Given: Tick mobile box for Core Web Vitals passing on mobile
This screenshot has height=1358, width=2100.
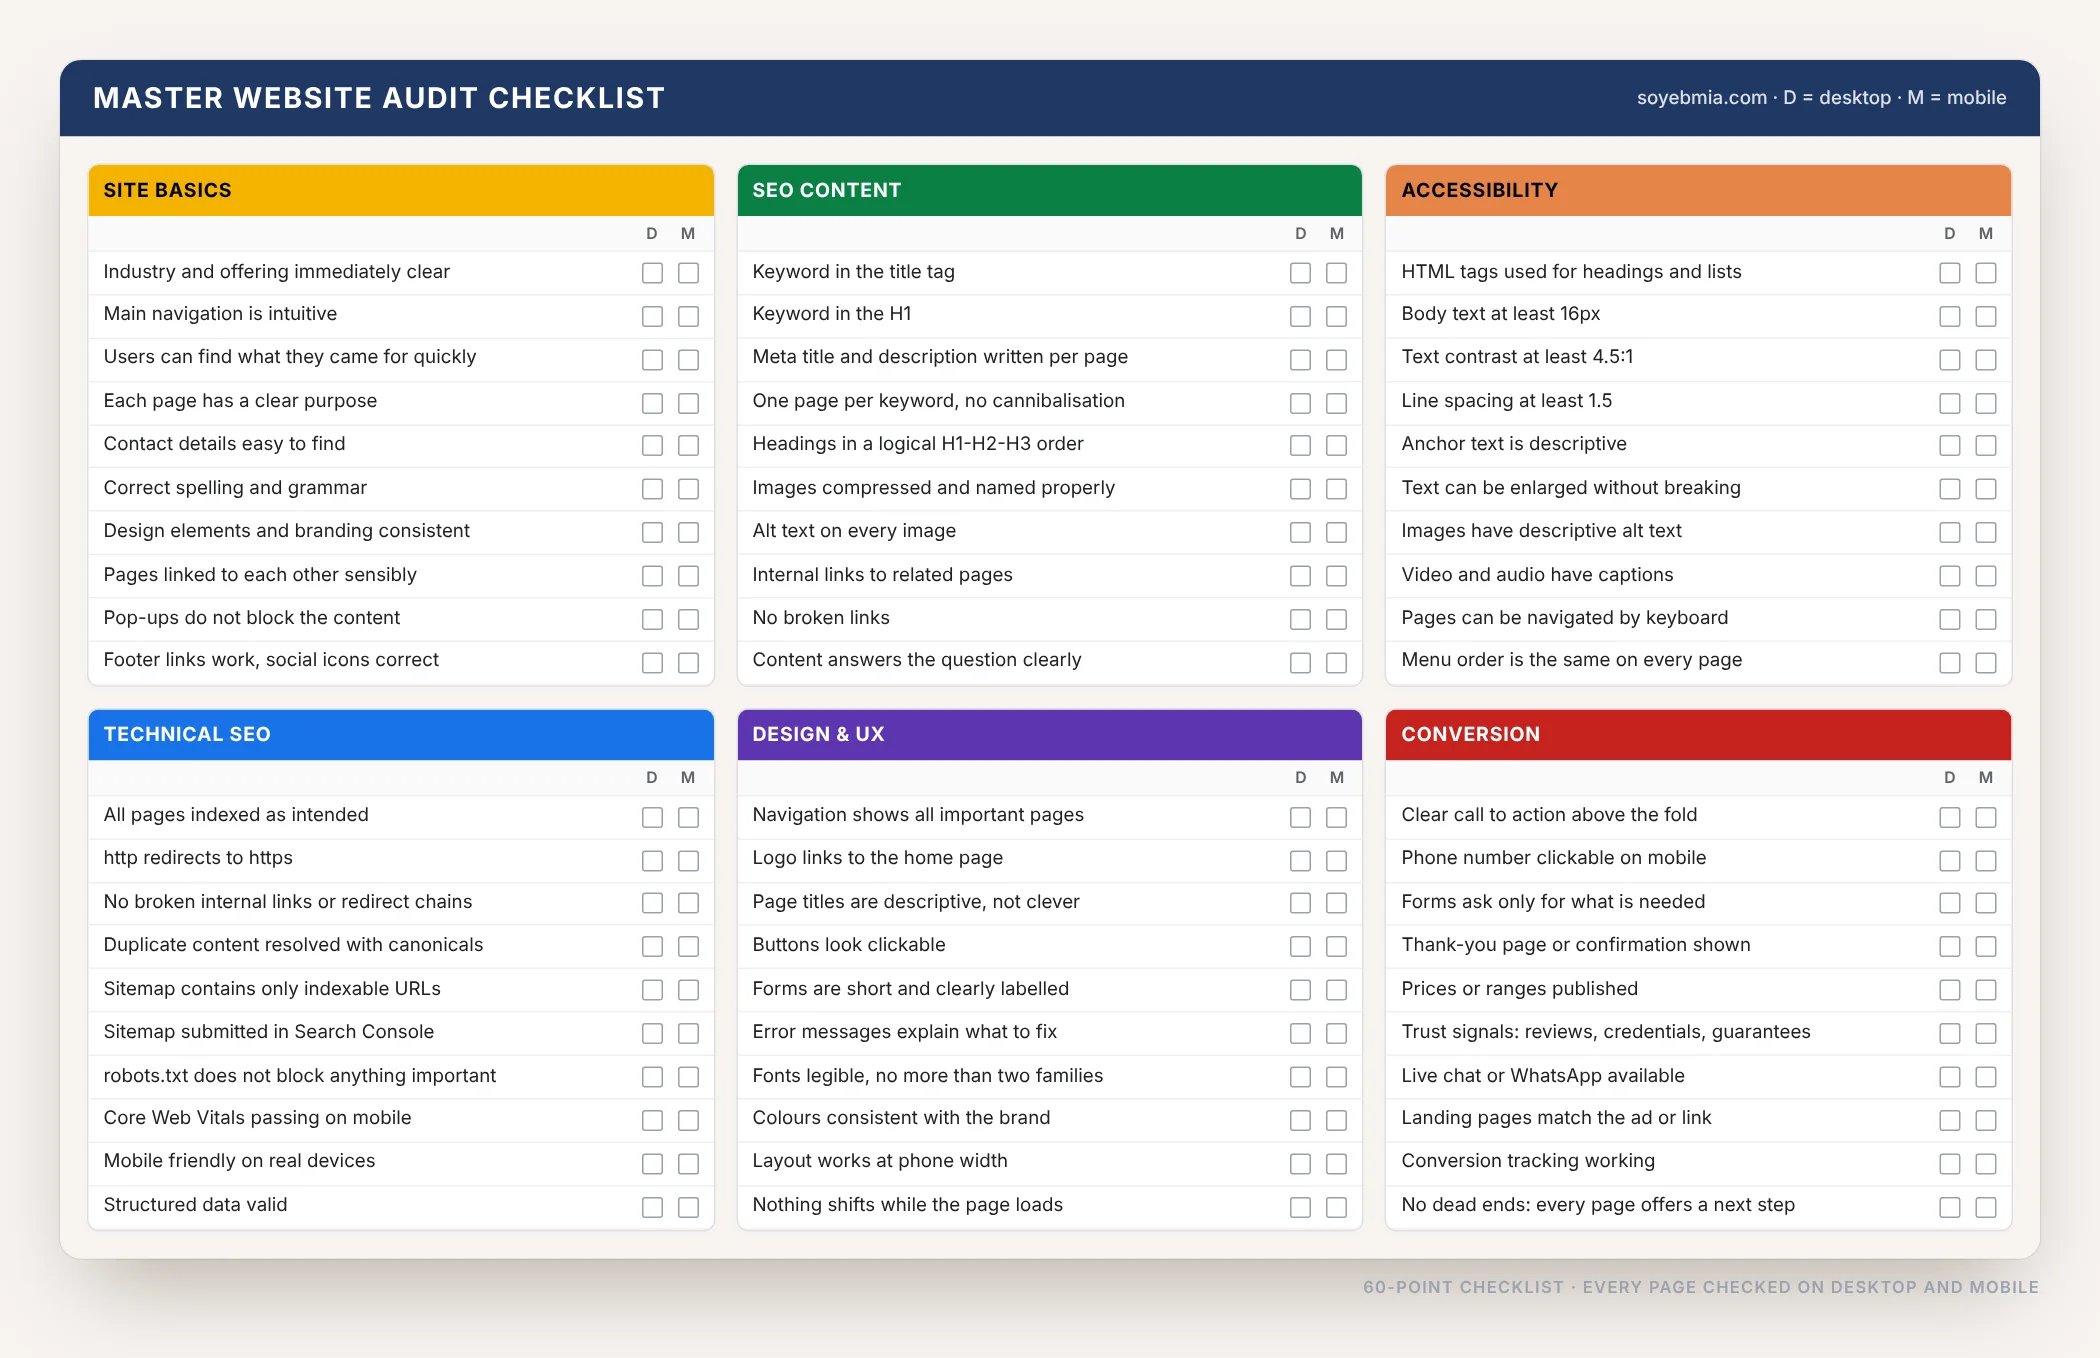Looking at the screenshot, I should tap(688, 1120).
